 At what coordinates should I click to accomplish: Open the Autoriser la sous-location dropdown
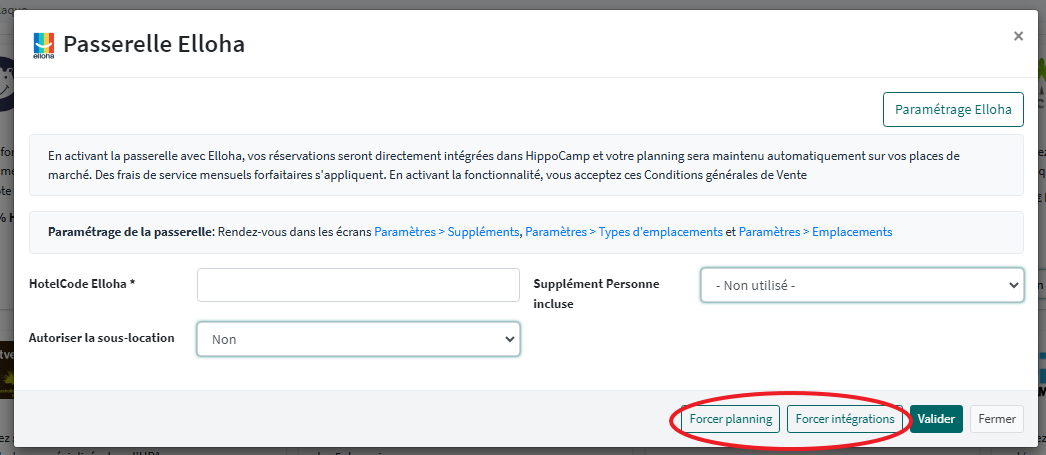[x=358, y=339]
